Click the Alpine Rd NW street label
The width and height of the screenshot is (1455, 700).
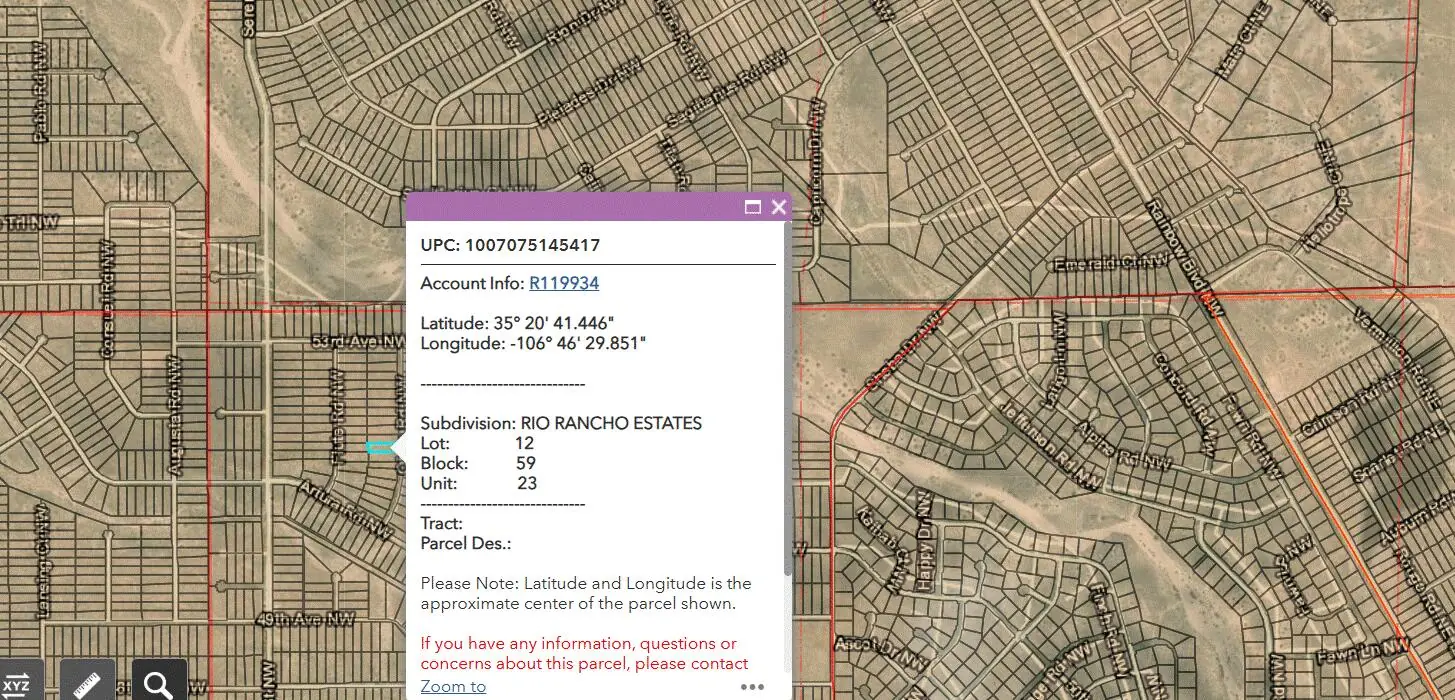[1122, 447]
